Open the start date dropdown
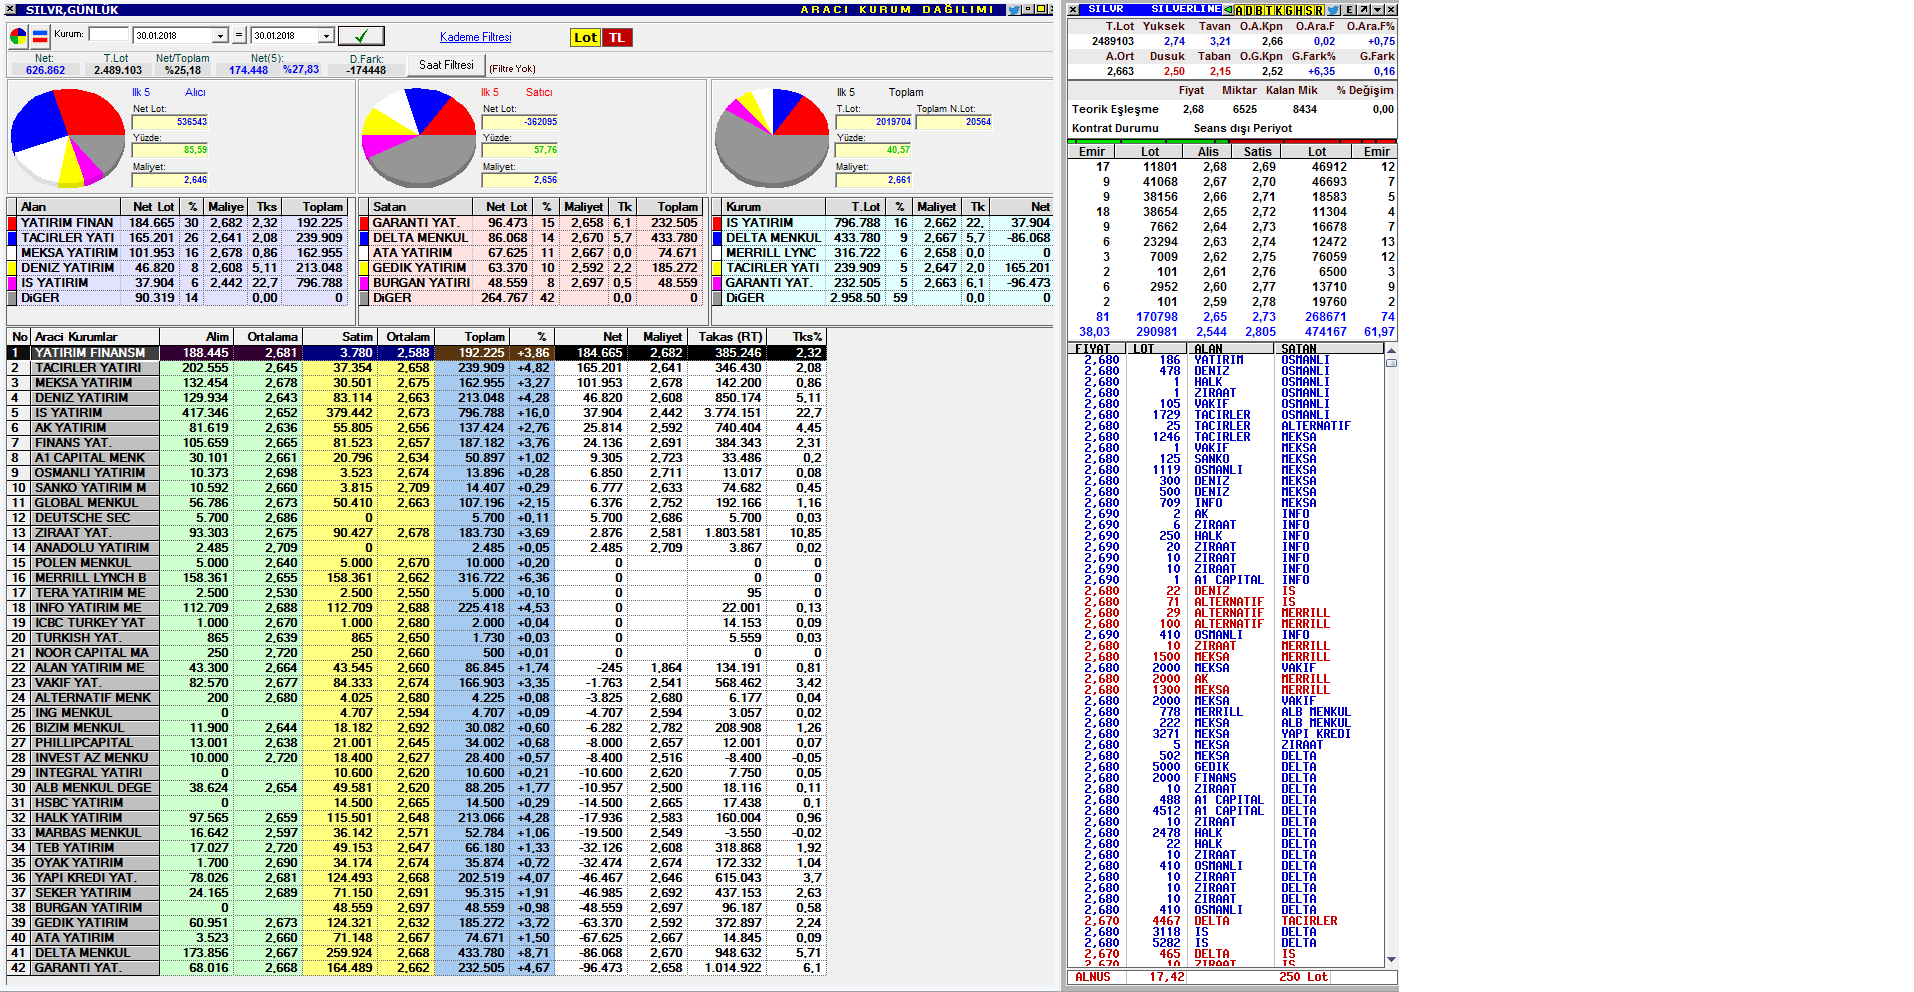The image size is (1914, 992). pyautogui.click(x=221, y=36)
